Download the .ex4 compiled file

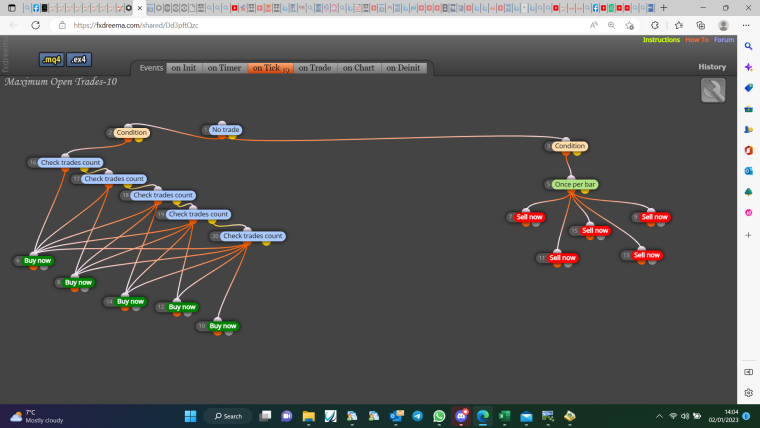79,60
